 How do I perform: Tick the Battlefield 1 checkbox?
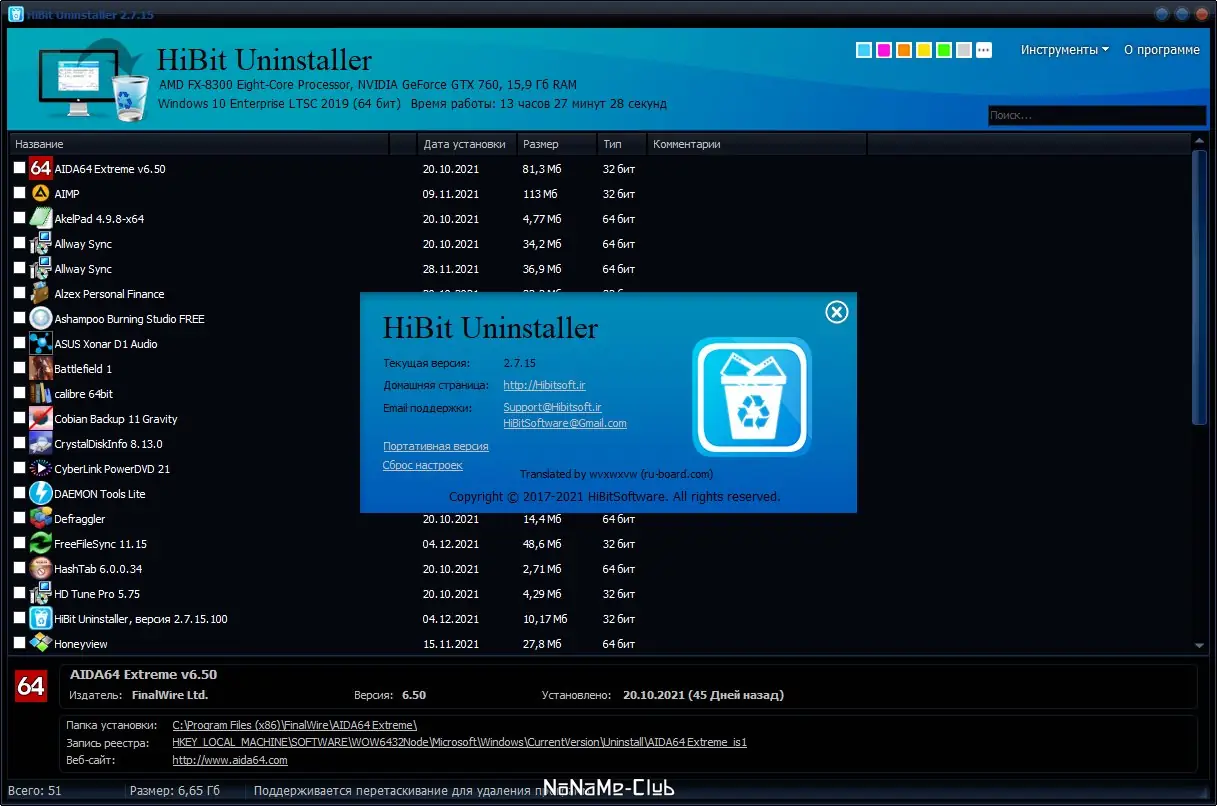pyautogui.click(x=20, y=368)
